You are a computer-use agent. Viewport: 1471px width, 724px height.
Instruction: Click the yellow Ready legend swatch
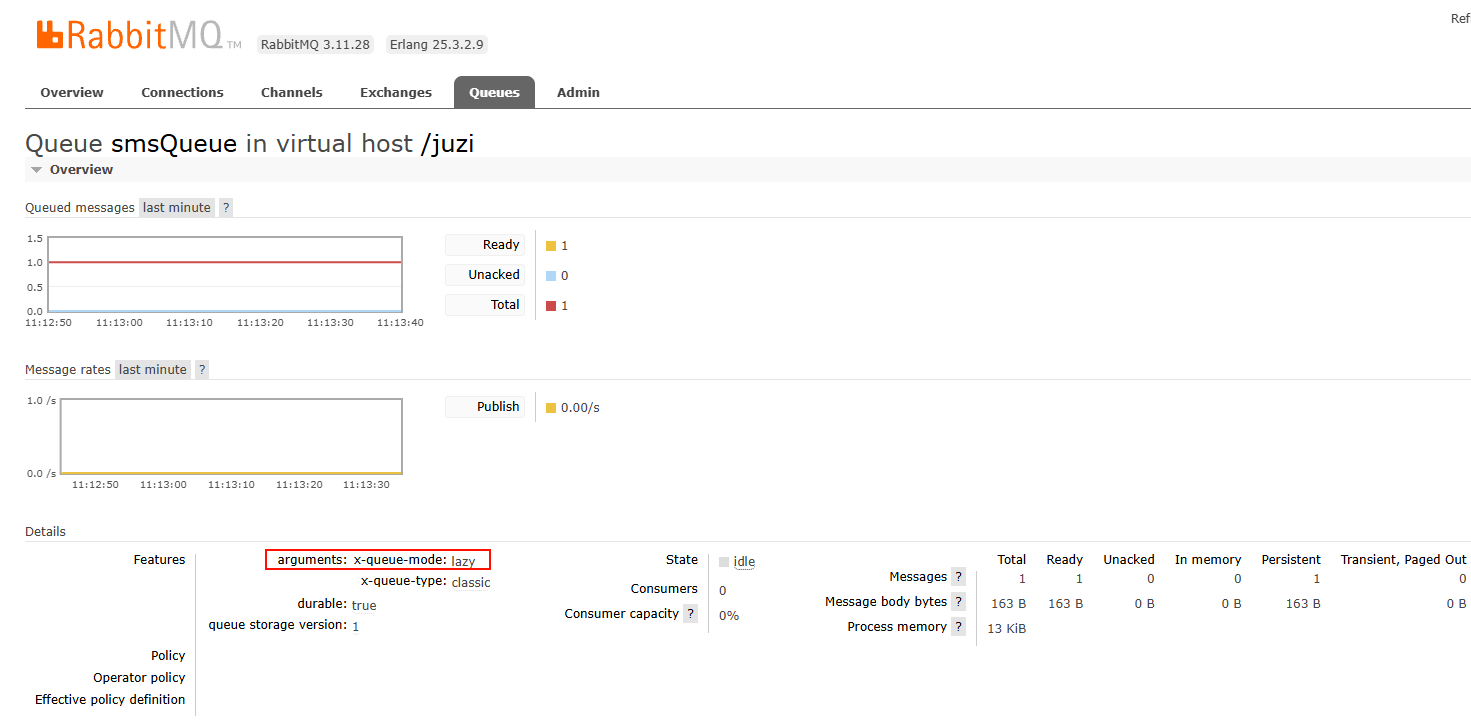550,246
